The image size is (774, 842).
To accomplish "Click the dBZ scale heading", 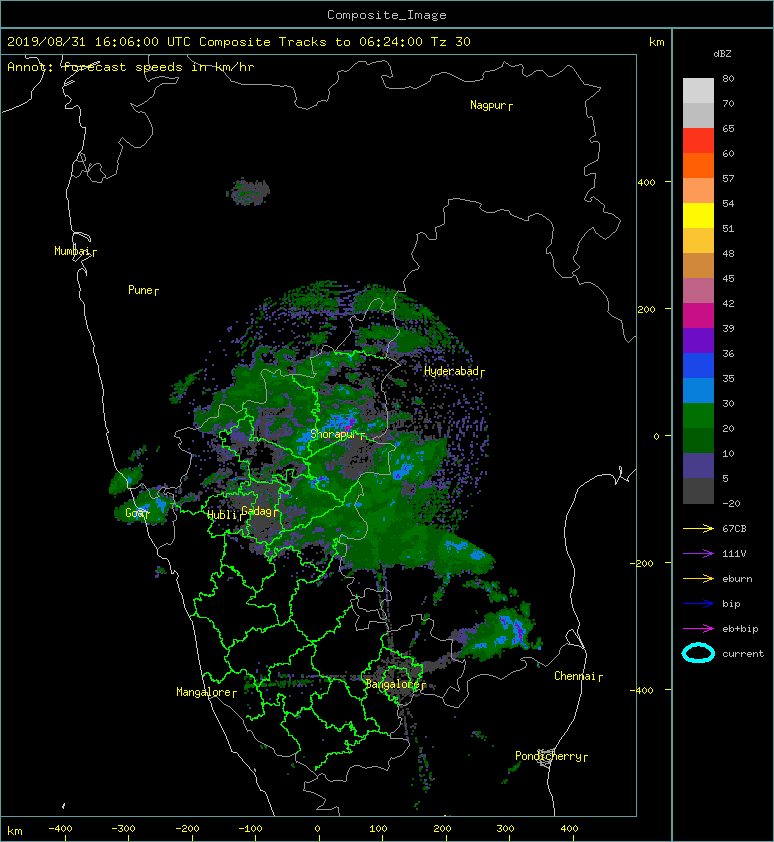I will [722, 54].
